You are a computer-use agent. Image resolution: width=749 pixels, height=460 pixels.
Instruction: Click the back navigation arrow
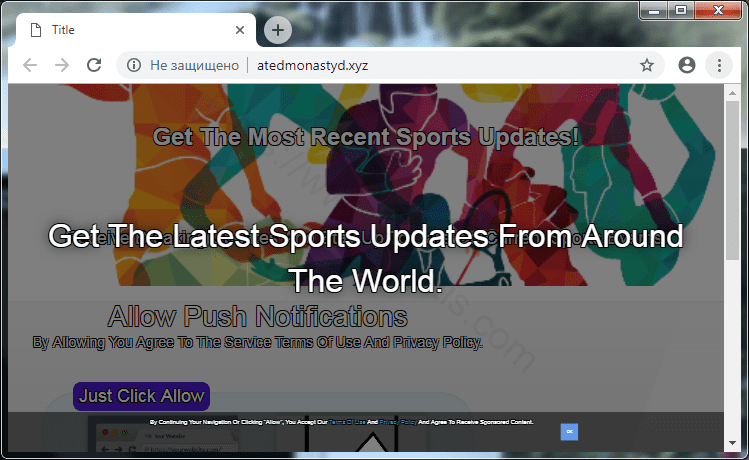point(30,65)
